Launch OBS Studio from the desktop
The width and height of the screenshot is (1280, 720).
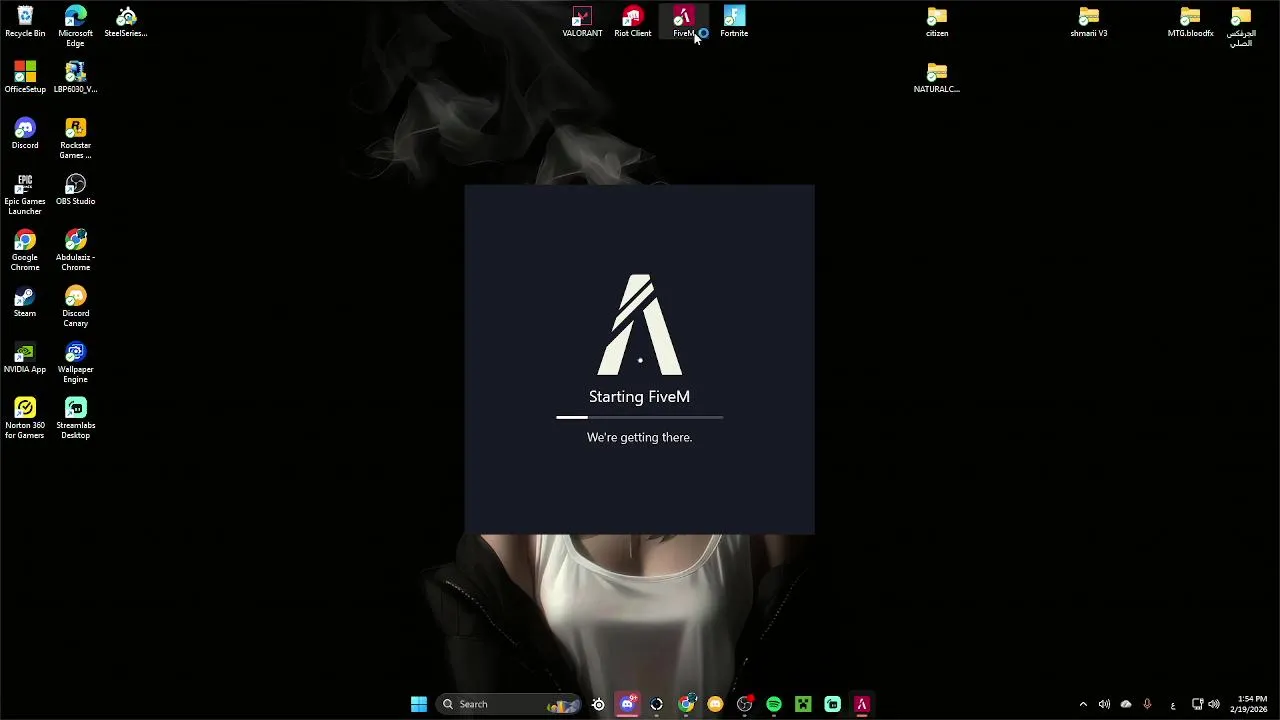click(75, 190)
